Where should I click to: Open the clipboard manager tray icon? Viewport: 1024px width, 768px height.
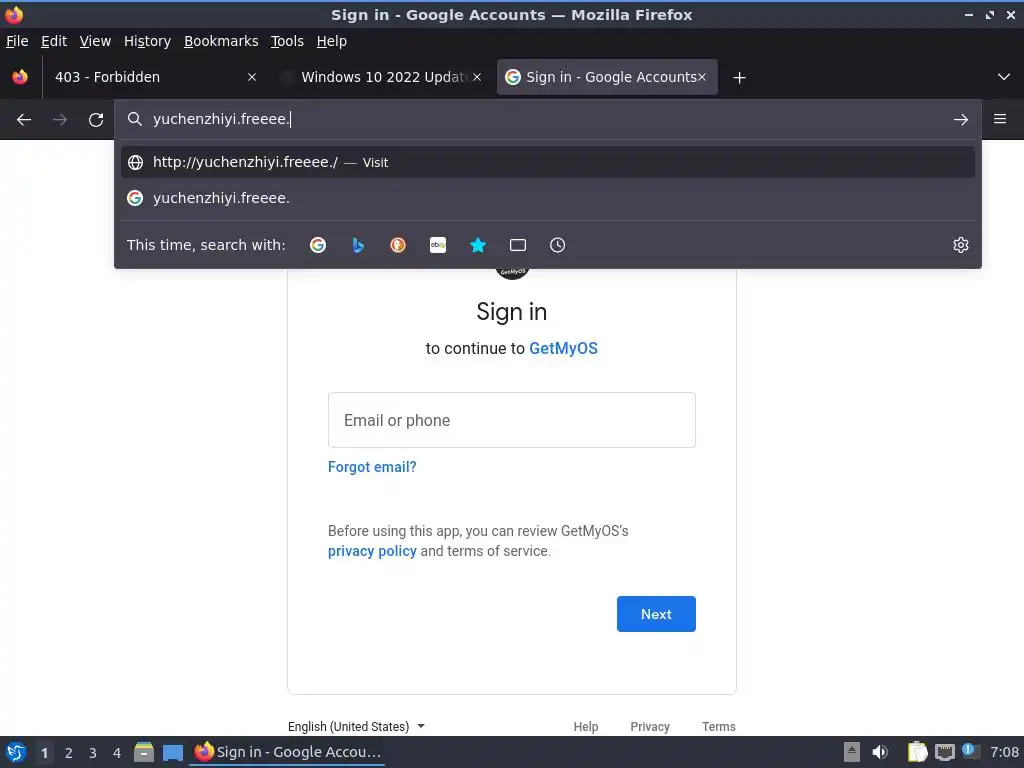[918, 752]
